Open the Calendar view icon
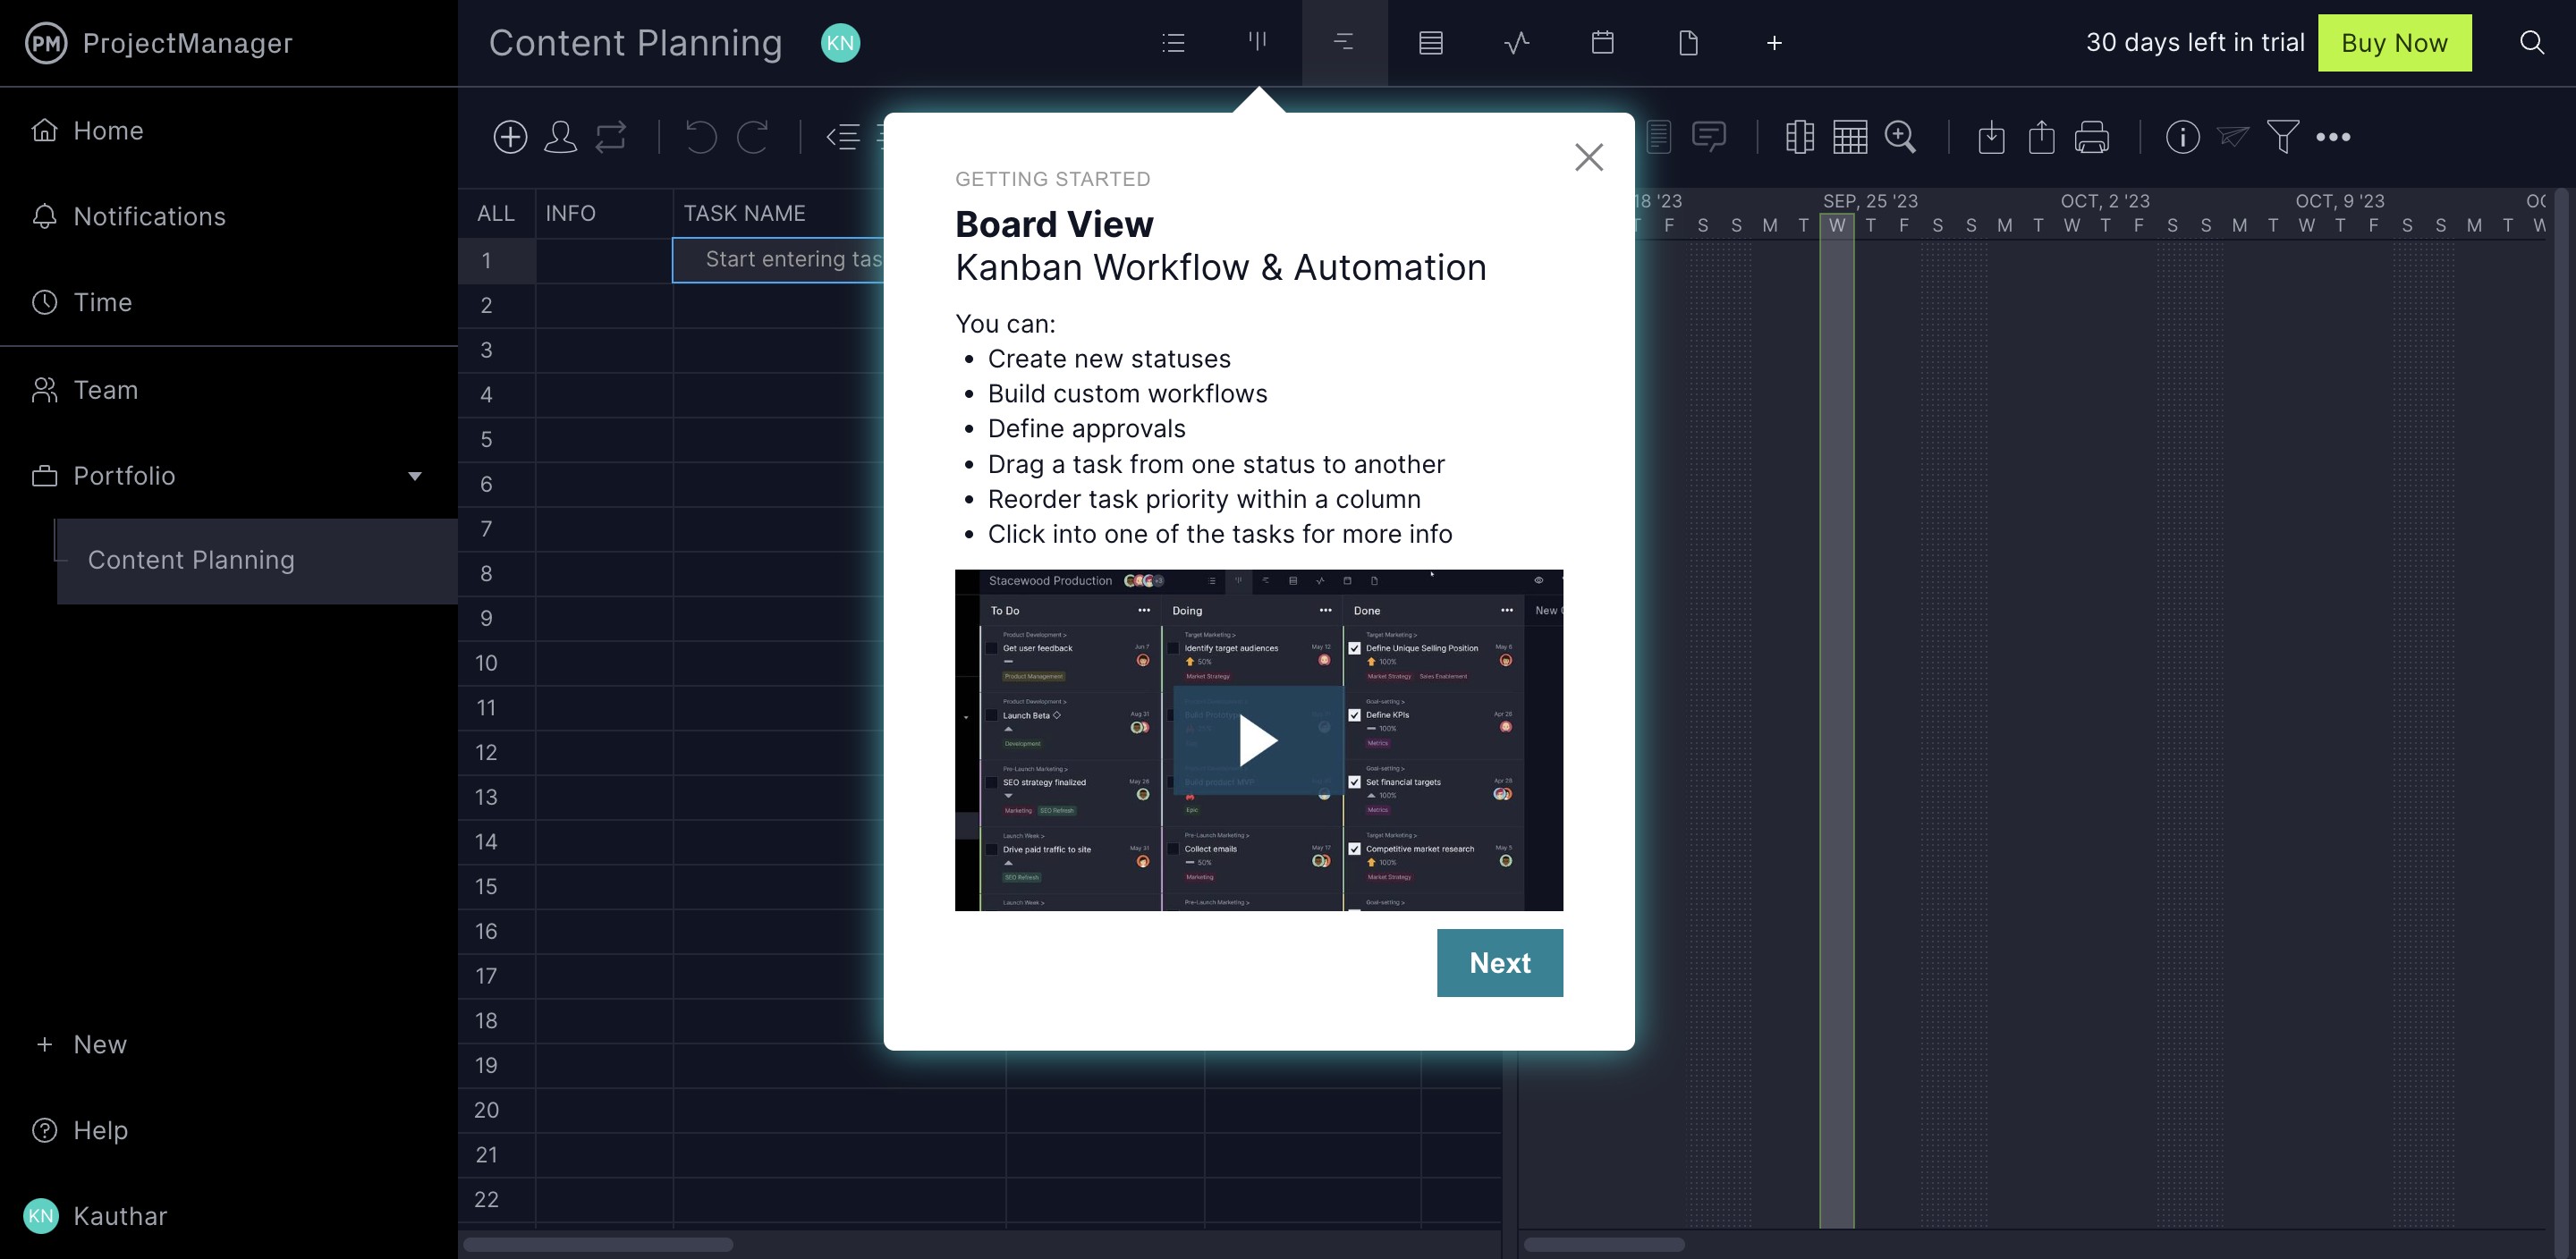The image size is (2576, 1259). tap(1602, 43)
